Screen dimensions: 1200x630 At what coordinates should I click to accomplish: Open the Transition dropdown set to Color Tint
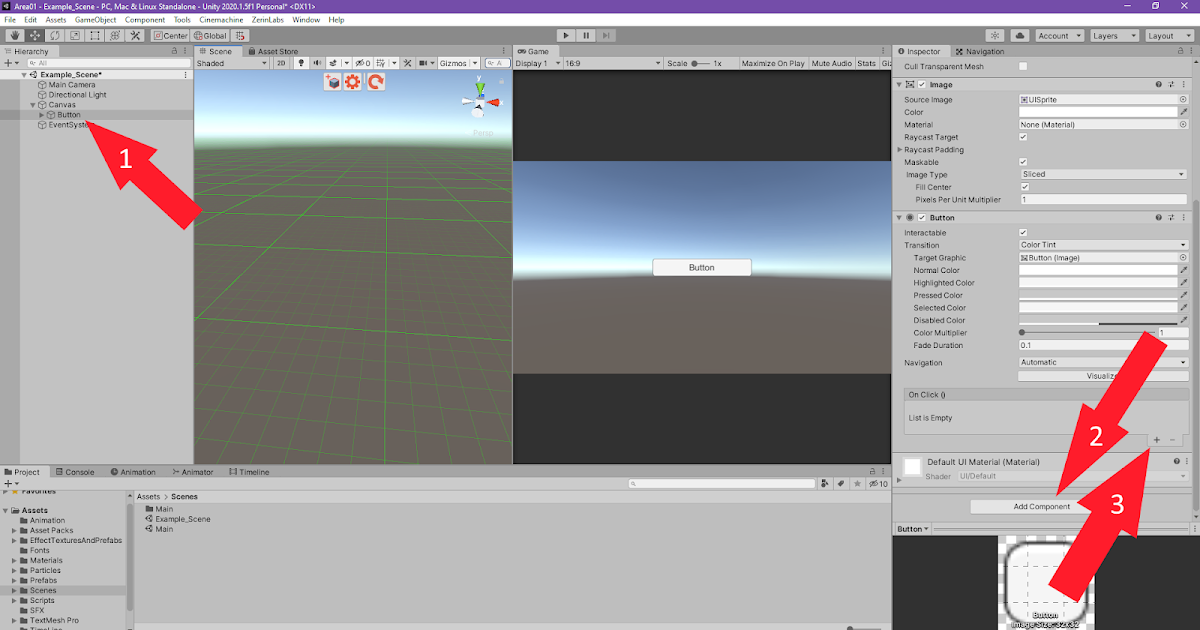[x=1102, y=245]
